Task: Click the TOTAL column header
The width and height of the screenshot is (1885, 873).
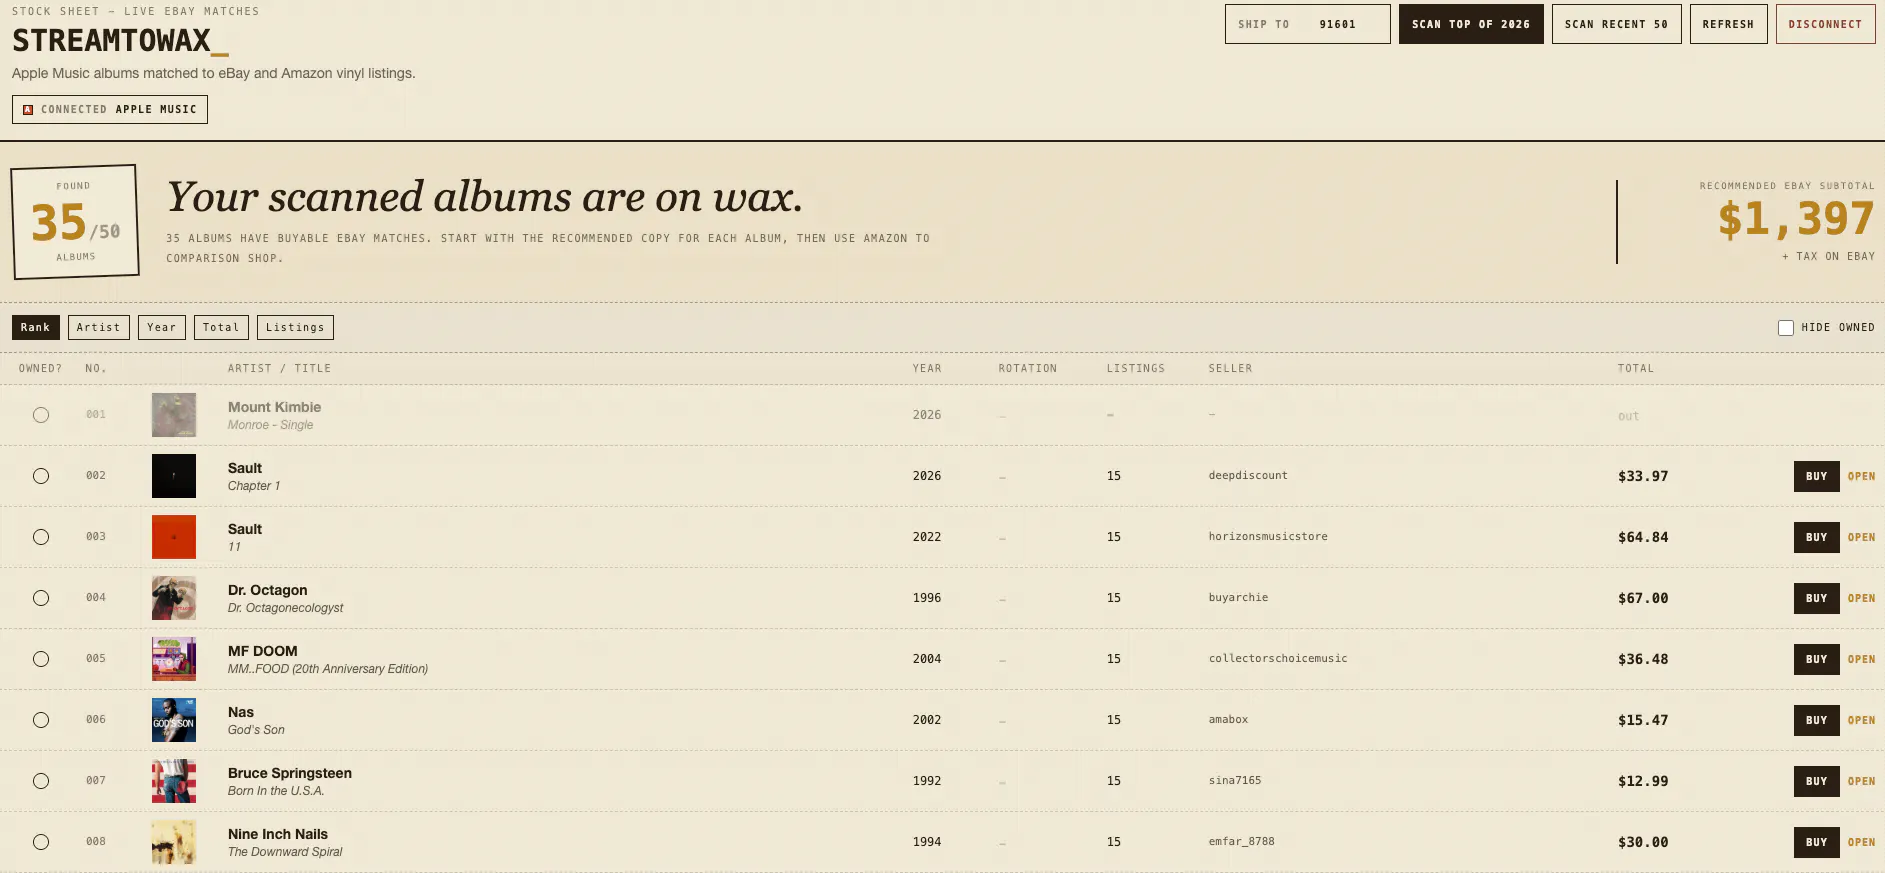Action: (x=1636, y=369)
